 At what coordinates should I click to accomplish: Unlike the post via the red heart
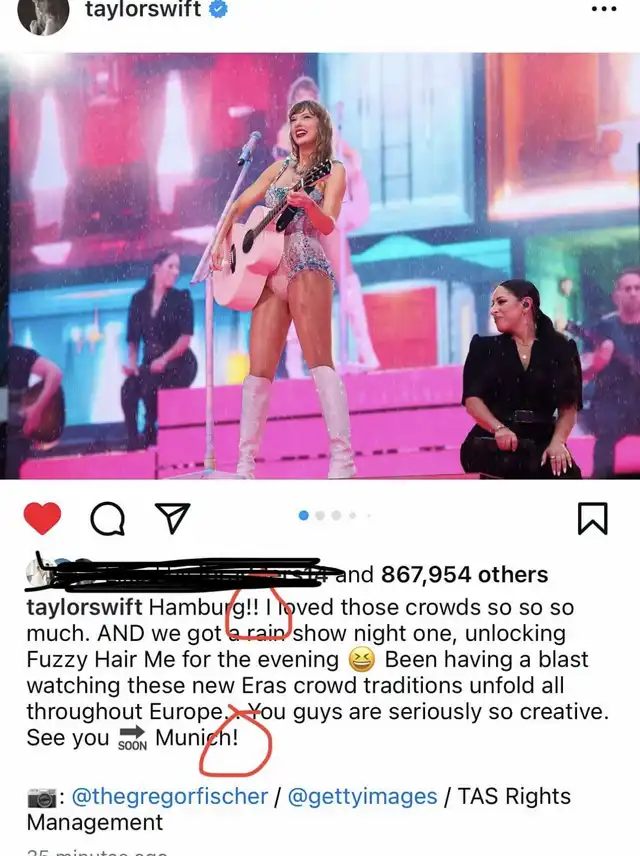click(x=43, y=518)
